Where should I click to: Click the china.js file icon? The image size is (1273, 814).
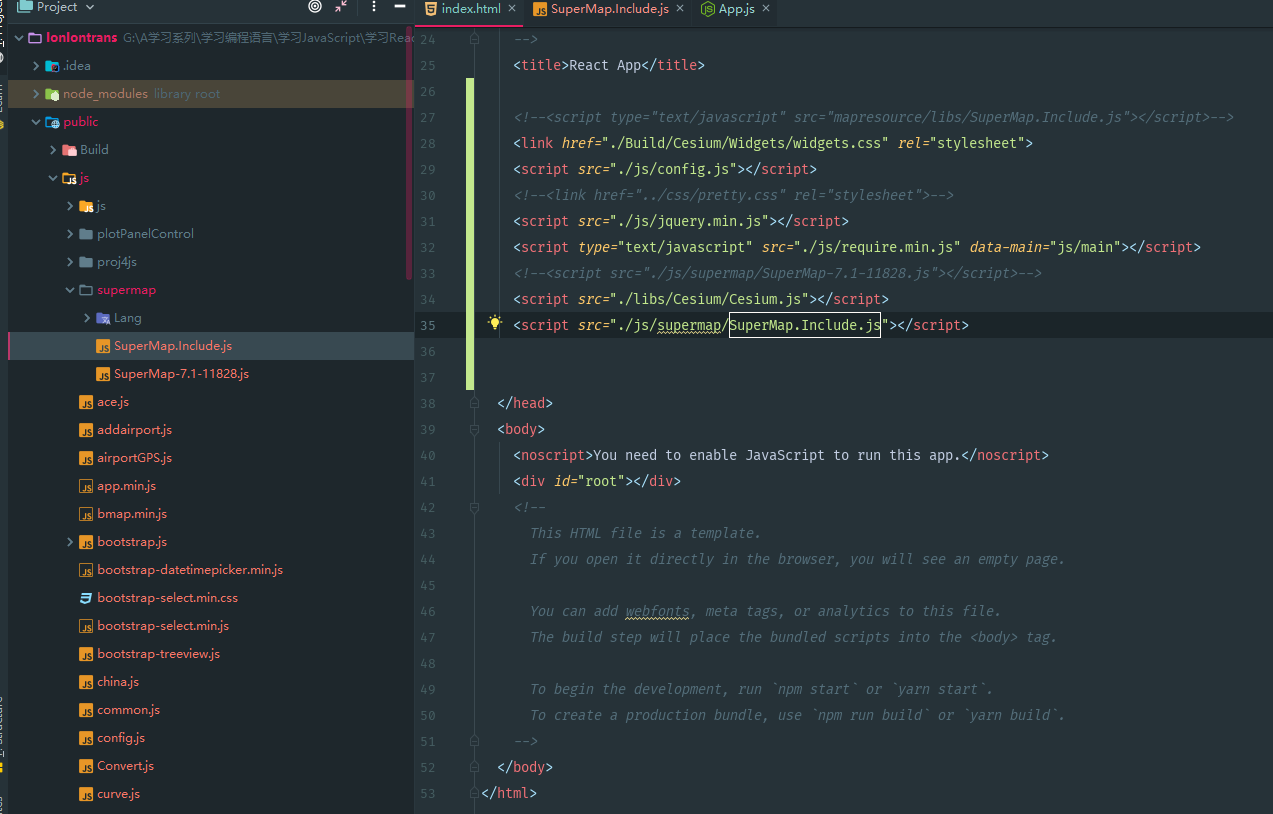click(87, 682)
